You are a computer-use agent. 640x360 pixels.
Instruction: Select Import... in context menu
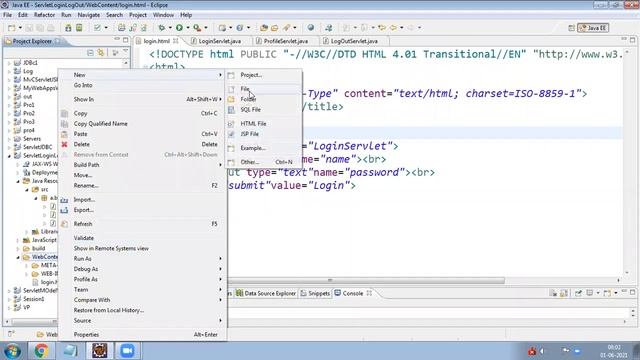[x=142, y=200]
